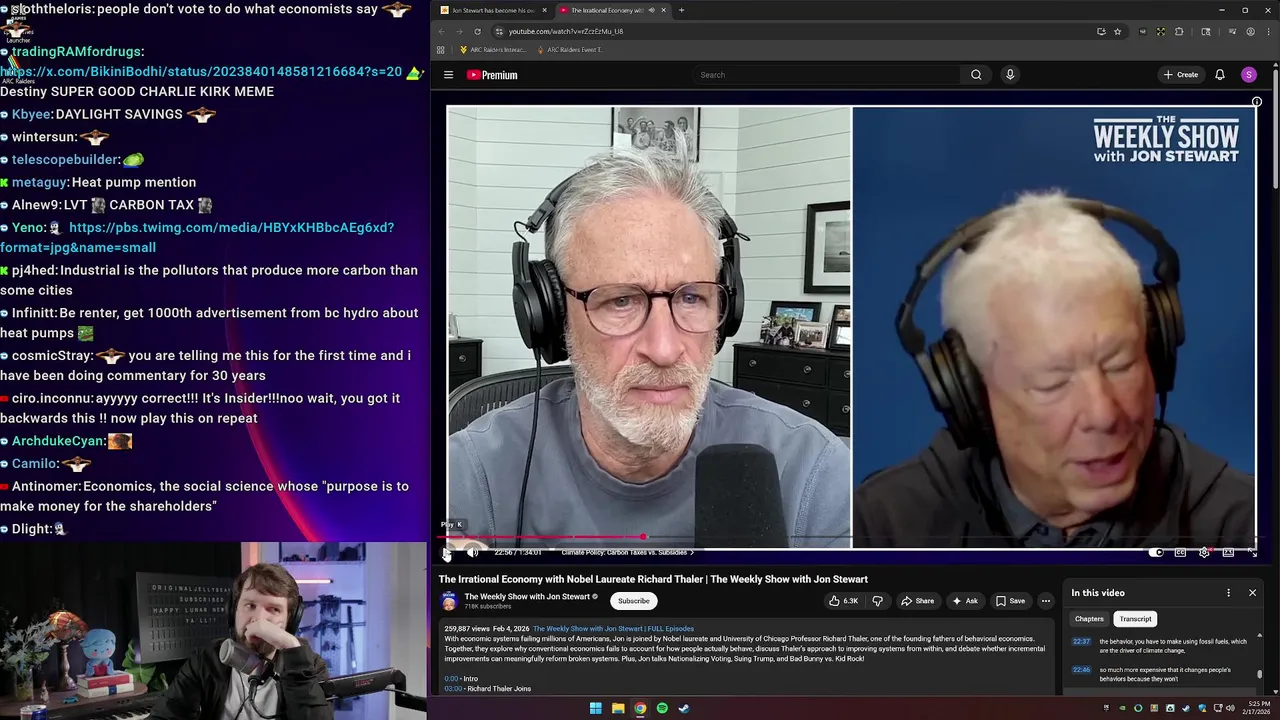Jump to transcript timestamp 22:46
The height and width of the screenshot is (720, 1280).
point(1081,670)
